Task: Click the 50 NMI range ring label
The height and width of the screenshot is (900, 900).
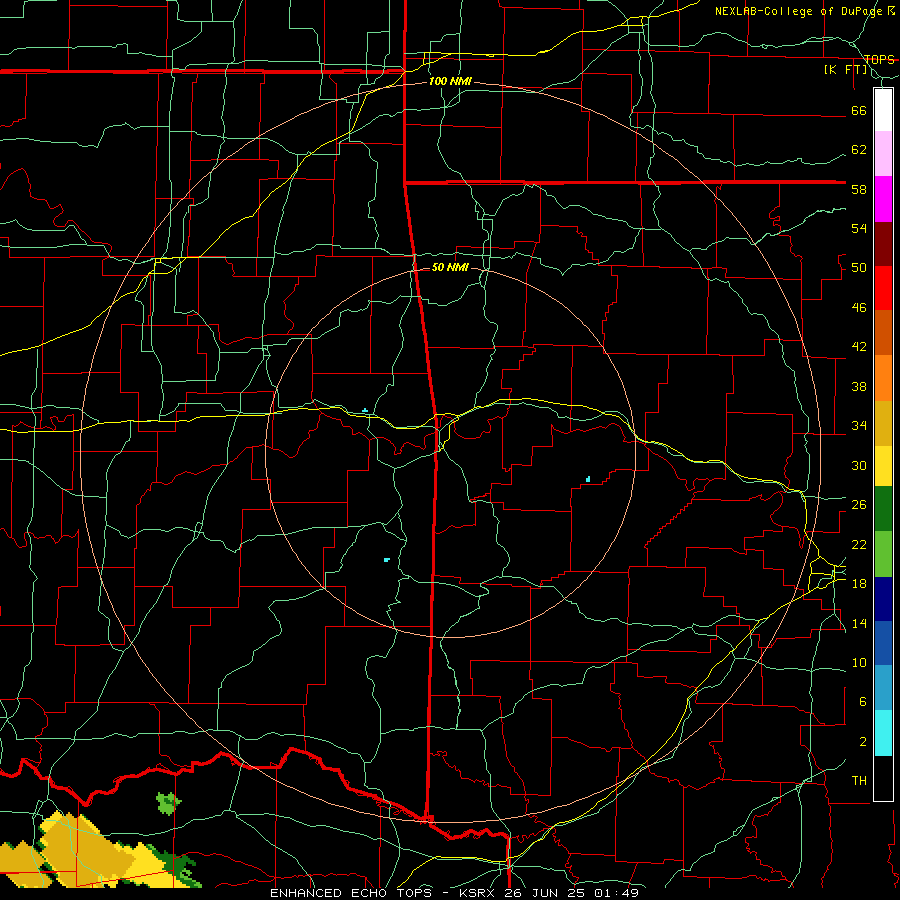Action: coord(450,267)
